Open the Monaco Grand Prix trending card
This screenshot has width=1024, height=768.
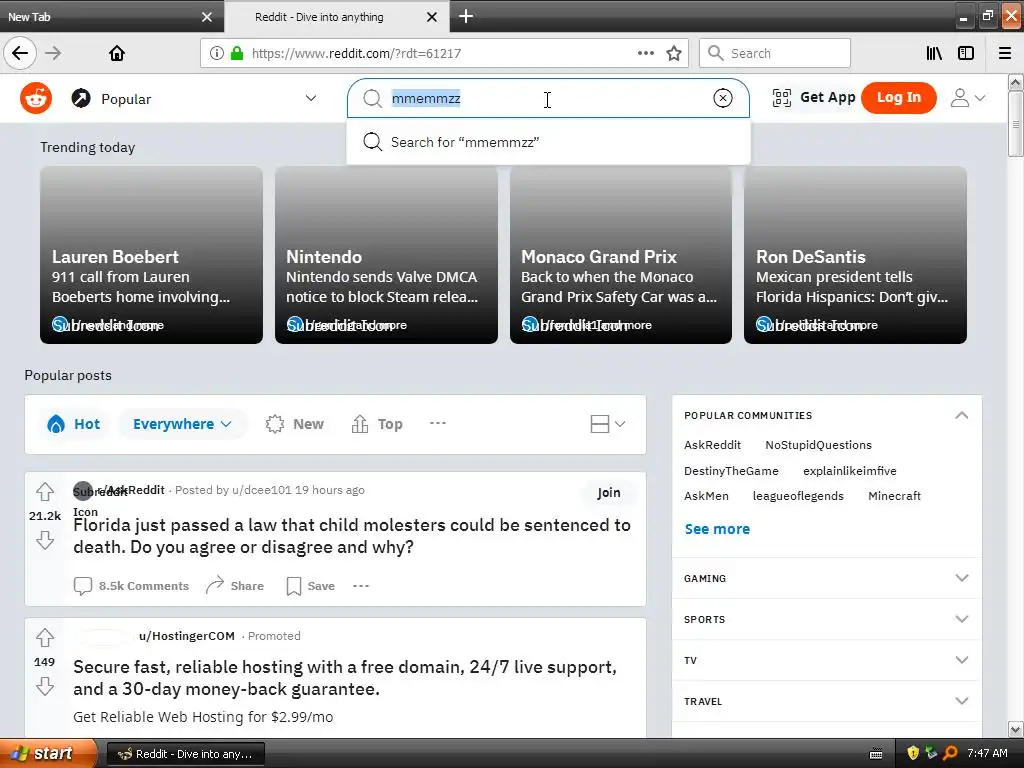620,255
